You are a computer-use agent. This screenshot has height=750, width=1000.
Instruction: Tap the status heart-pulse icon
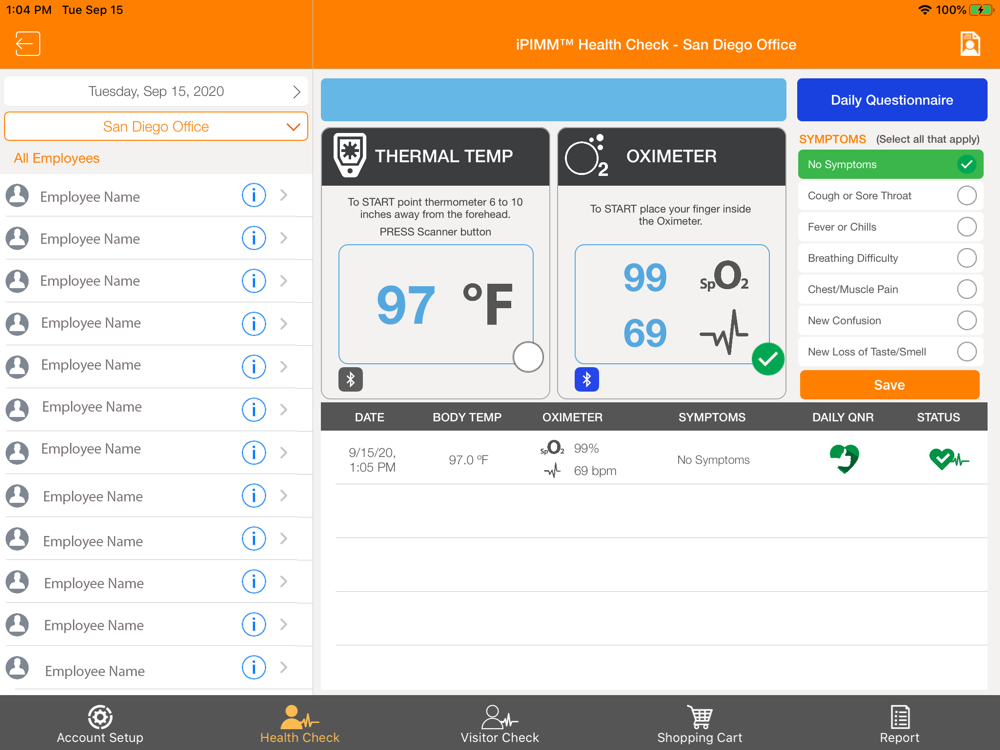(x=948, y=459)
